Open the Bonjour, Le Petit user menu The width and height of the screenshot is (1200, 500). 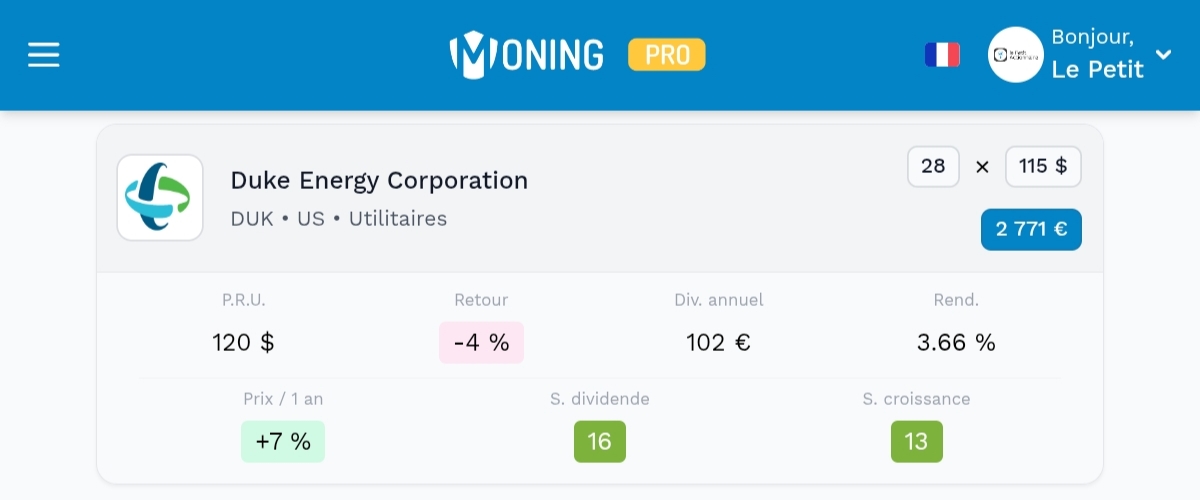point(1097,54)
